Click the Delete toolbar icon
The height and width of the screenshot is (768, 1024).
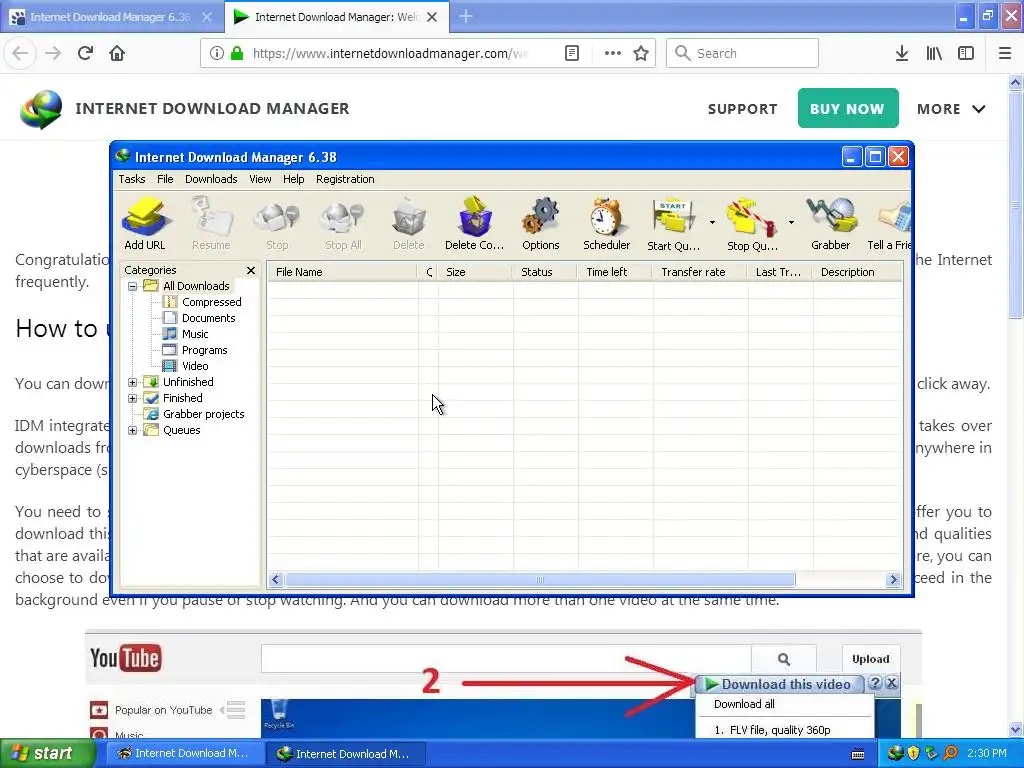(409, 223)
